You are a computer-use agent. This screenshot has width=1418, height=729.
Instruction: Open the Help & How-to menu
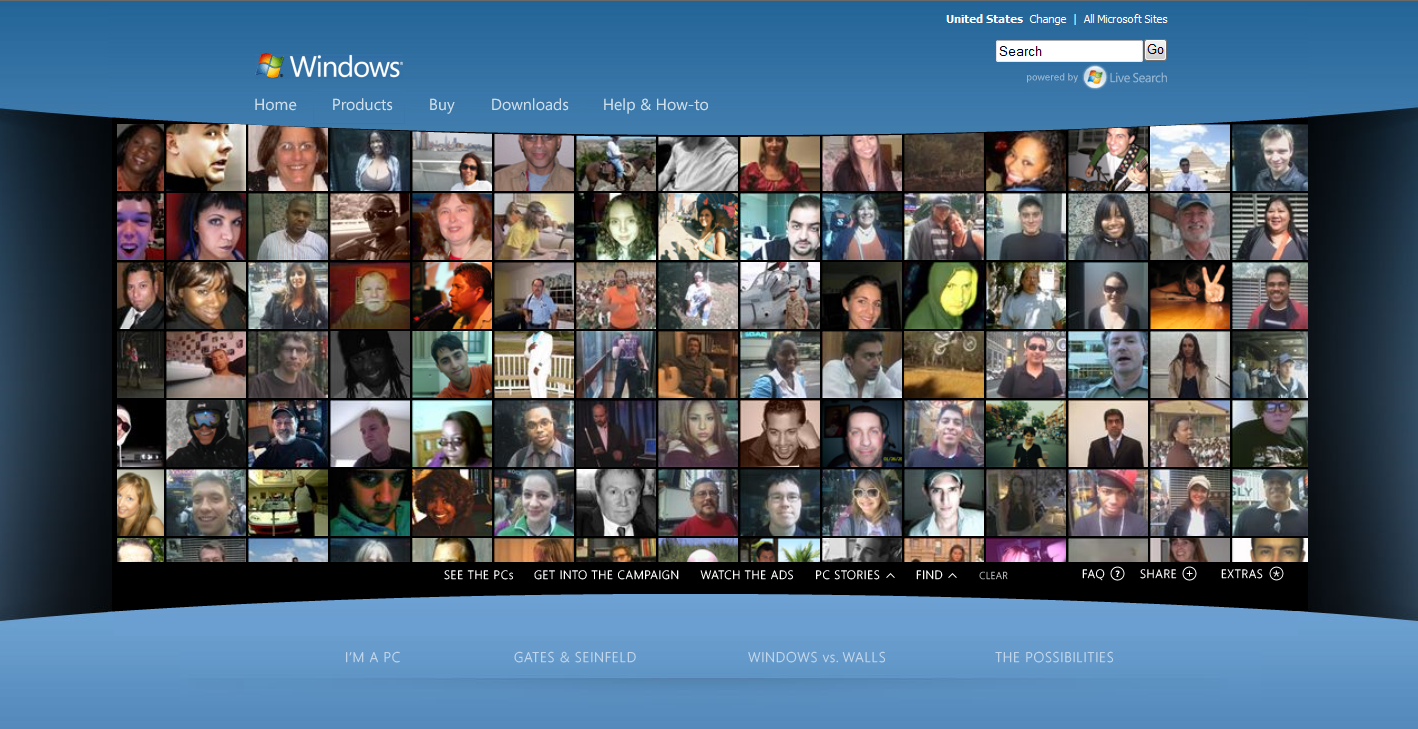(655, 104)
